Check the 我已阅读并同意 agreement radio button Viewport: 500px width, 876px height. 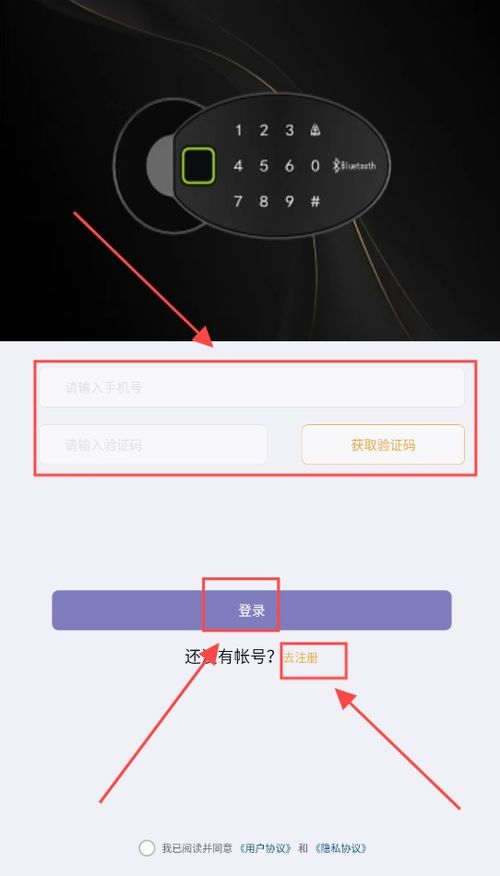[x=147, y=848]
